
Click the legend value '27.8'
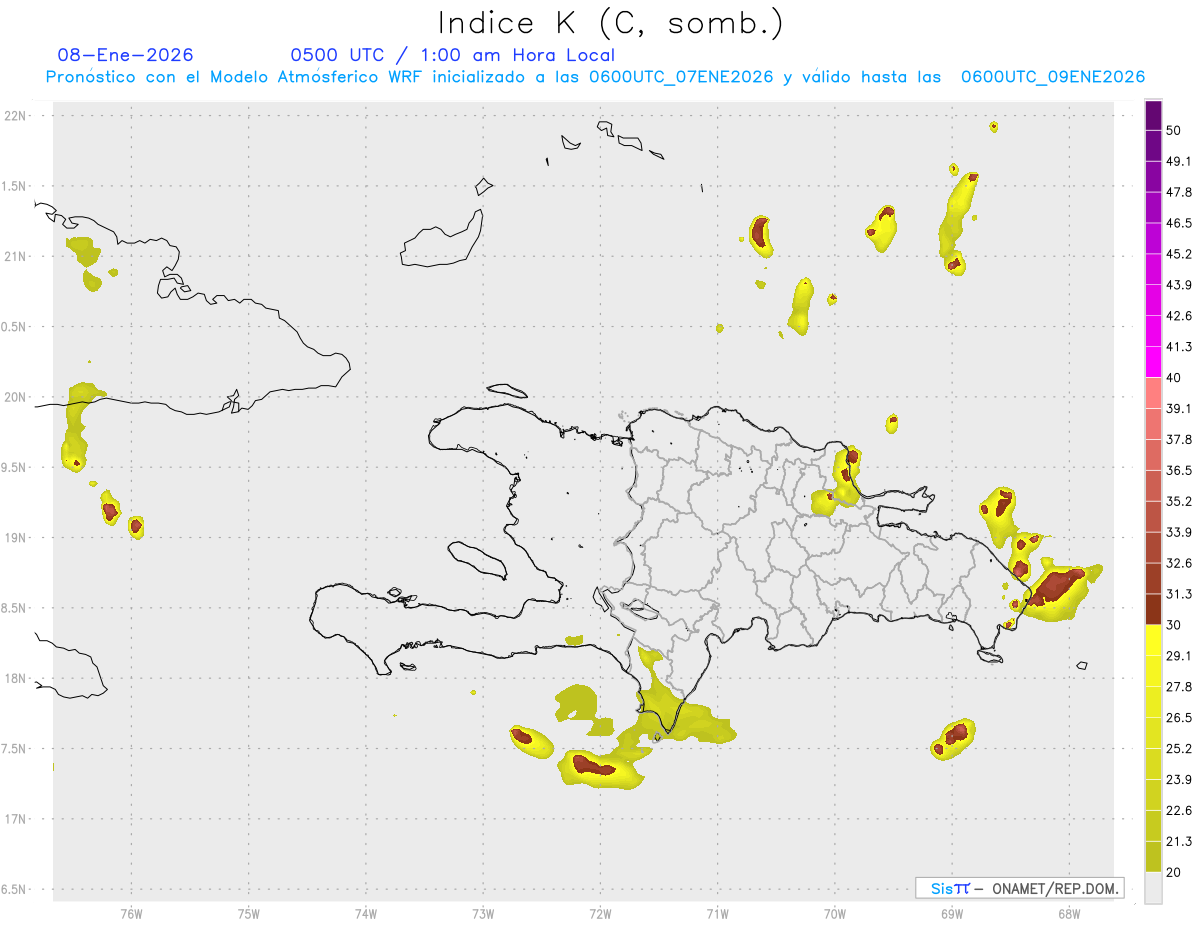coord(1179,686)
